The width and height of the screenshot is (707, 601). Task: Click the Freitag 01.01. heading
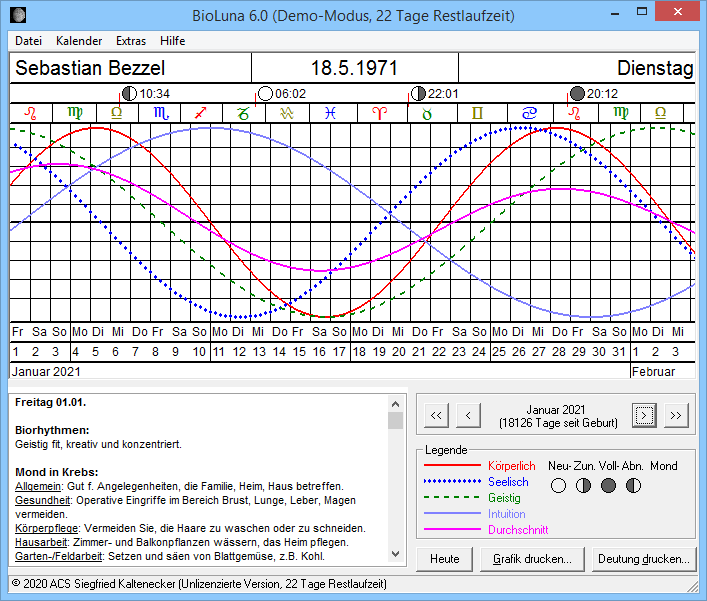tap(50, 402)
